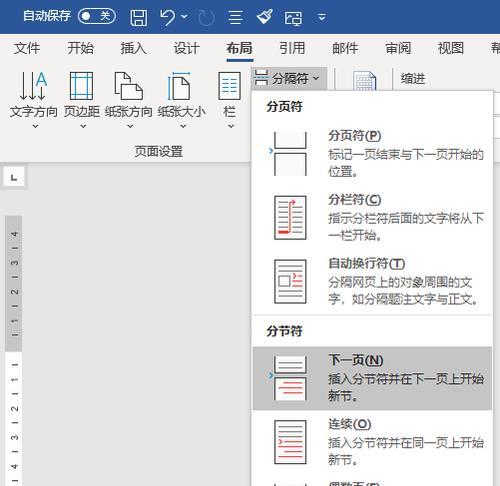This screenshot has height=486, width=500.
Task: Click the Undo arrow icon
Action: 167,17
